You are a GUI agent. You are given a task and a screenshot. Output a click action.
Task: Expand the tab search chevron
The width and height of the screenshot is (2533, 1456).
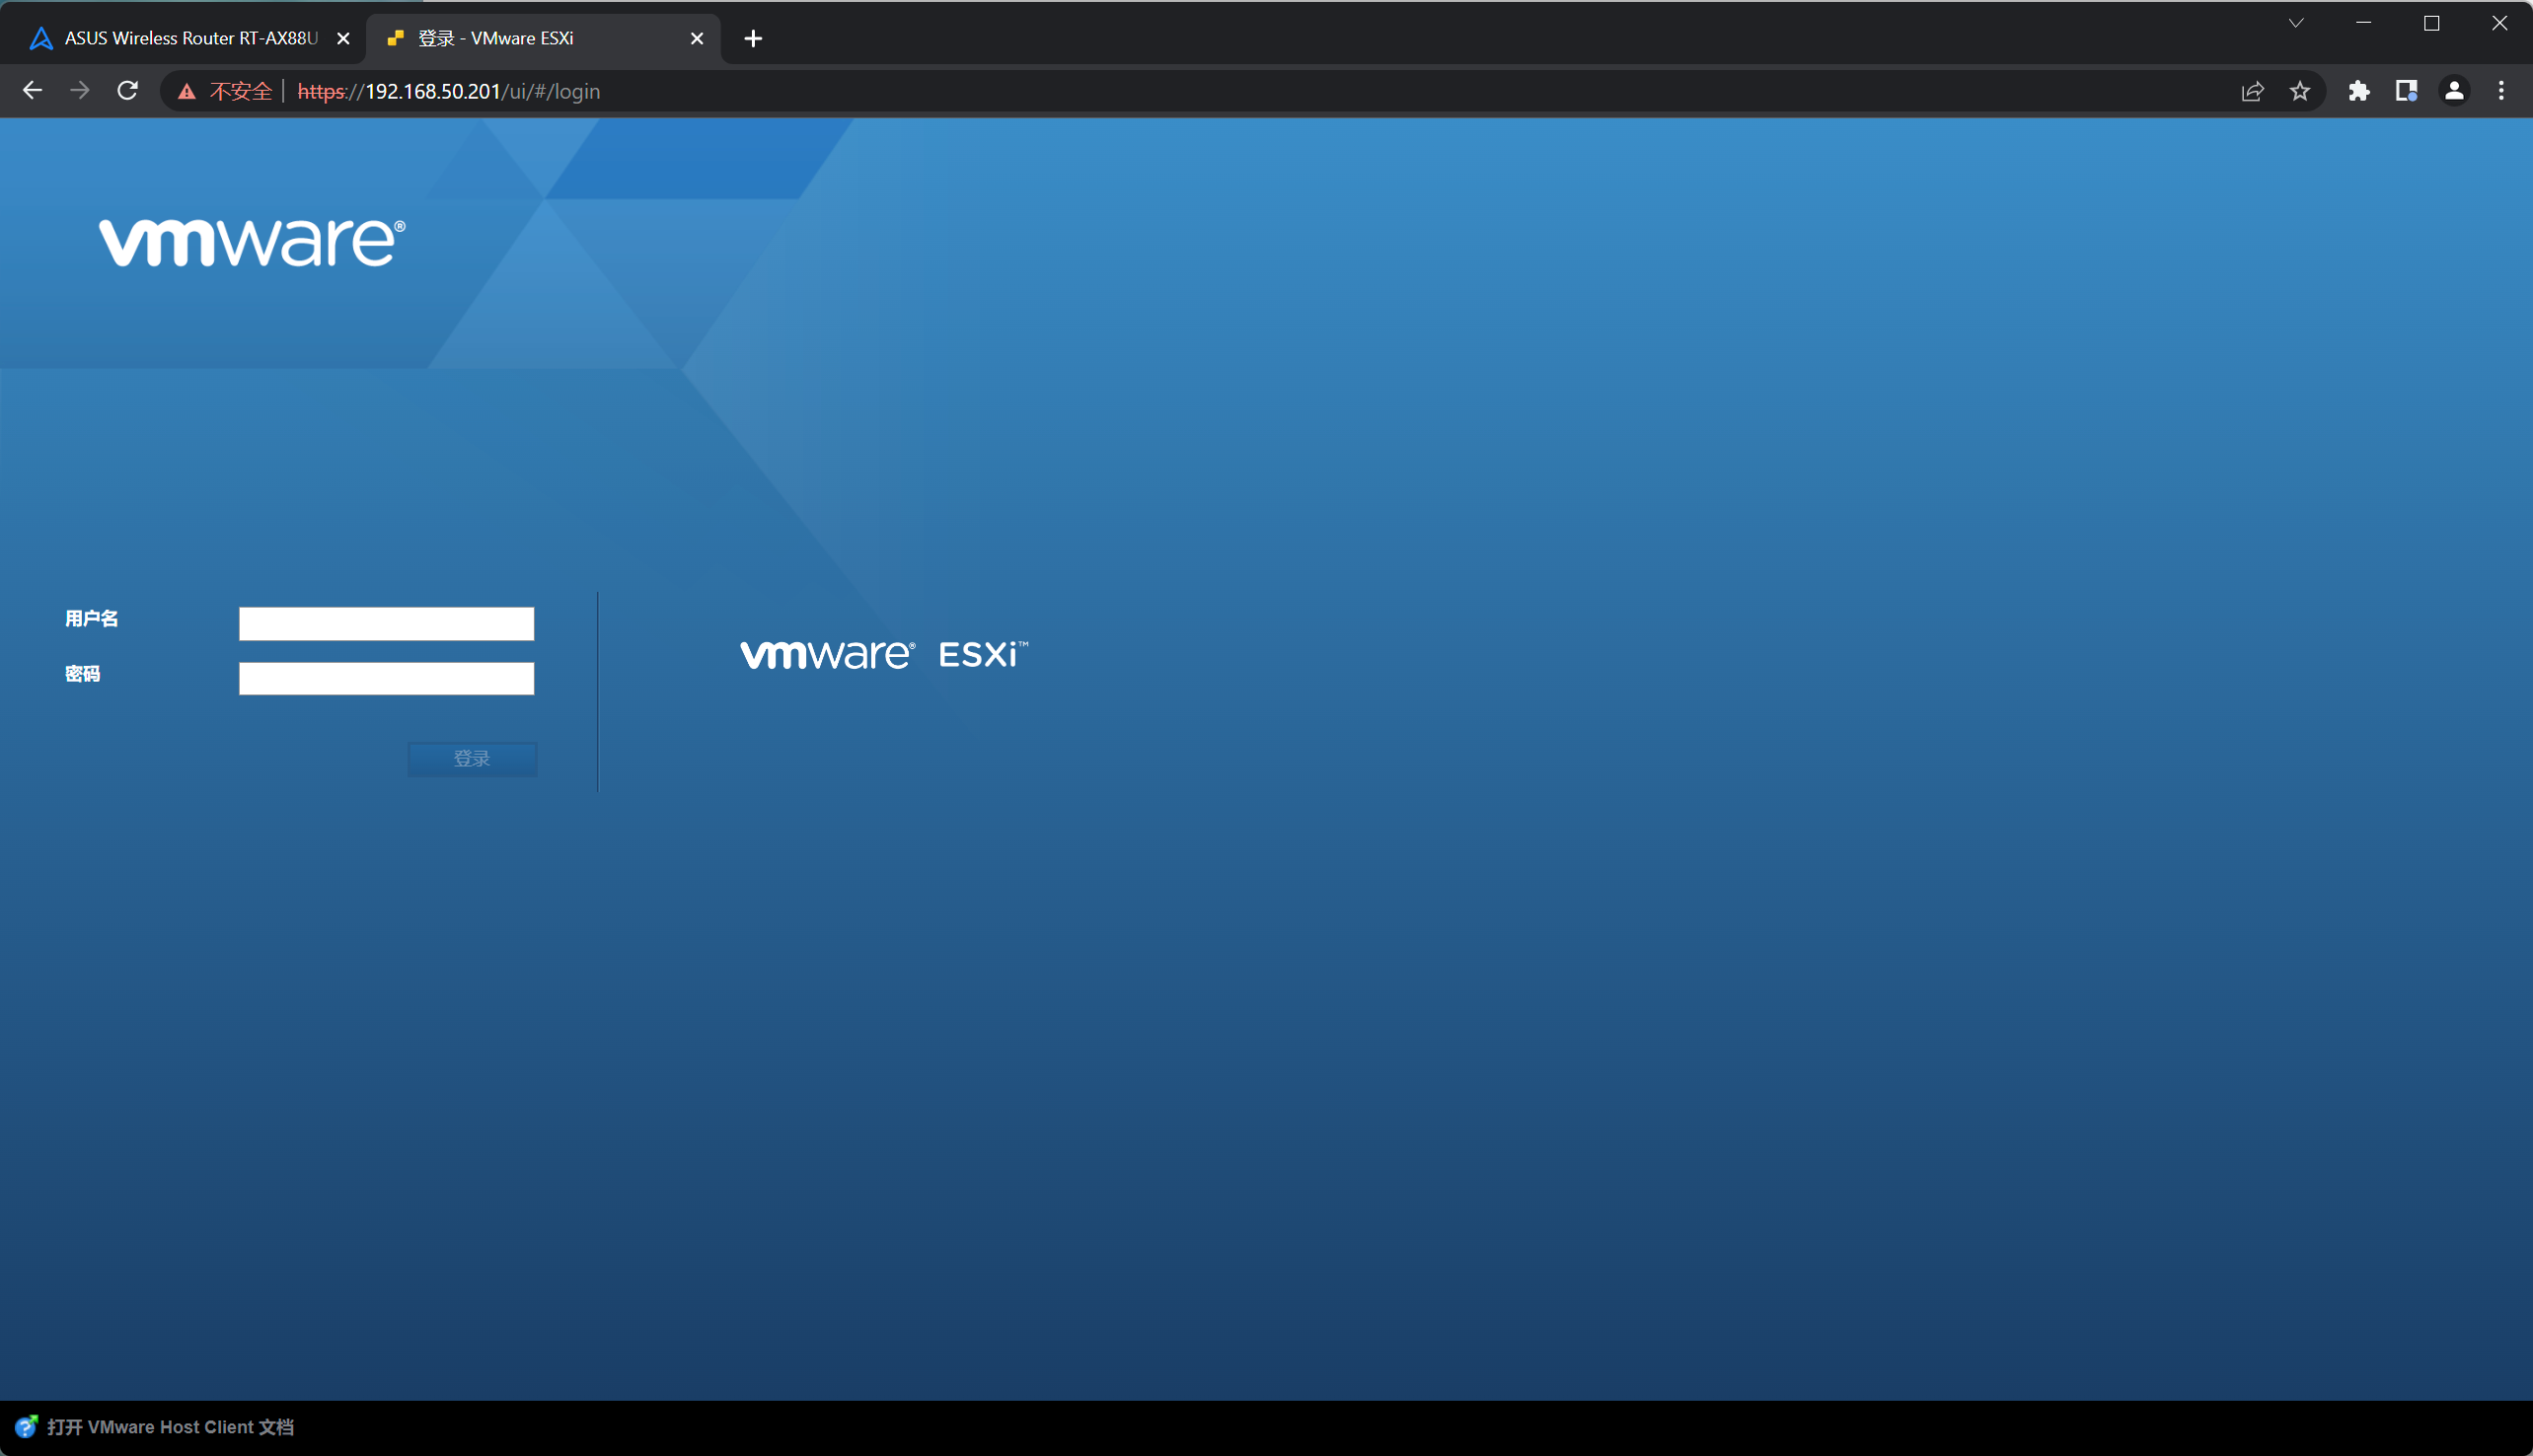[2296, 23]
